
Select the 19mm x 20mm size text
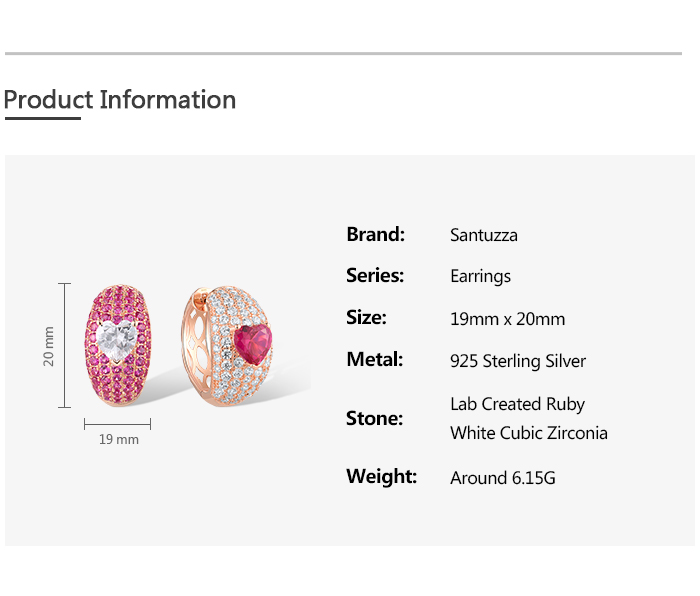507,319
